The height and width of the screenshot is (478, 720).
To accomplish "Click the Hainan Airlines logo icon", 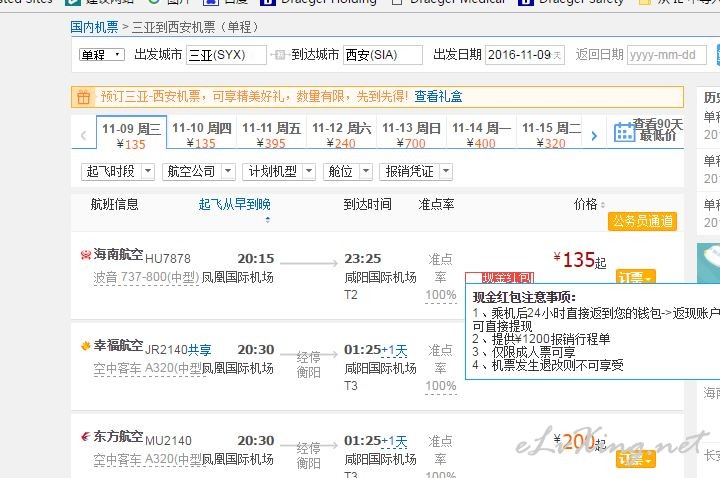I will (x=86, y=256).
